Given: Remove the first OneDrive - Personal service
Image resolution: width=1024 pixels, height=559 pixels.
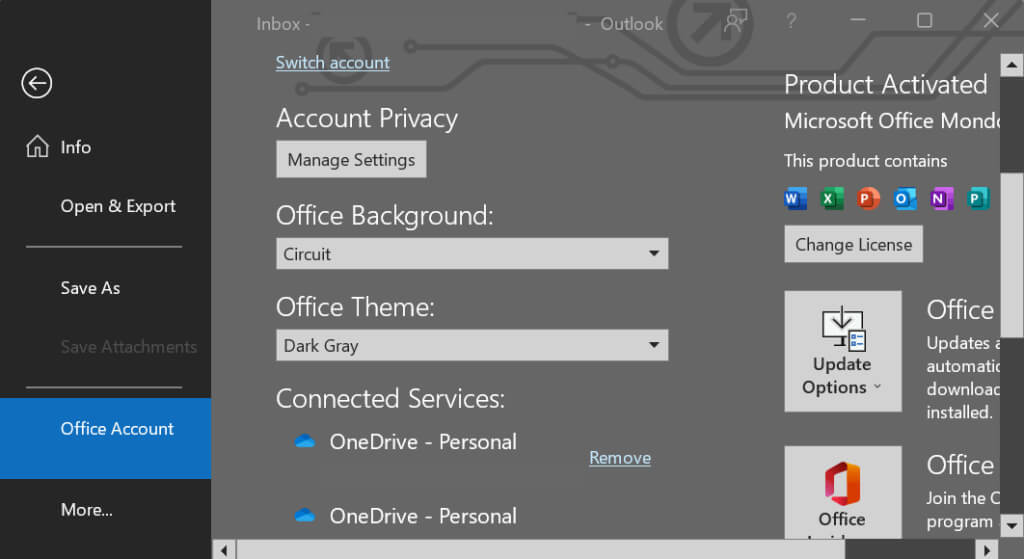Looking at the screenshot, I should pyautogui.click(x=620, y=458).
